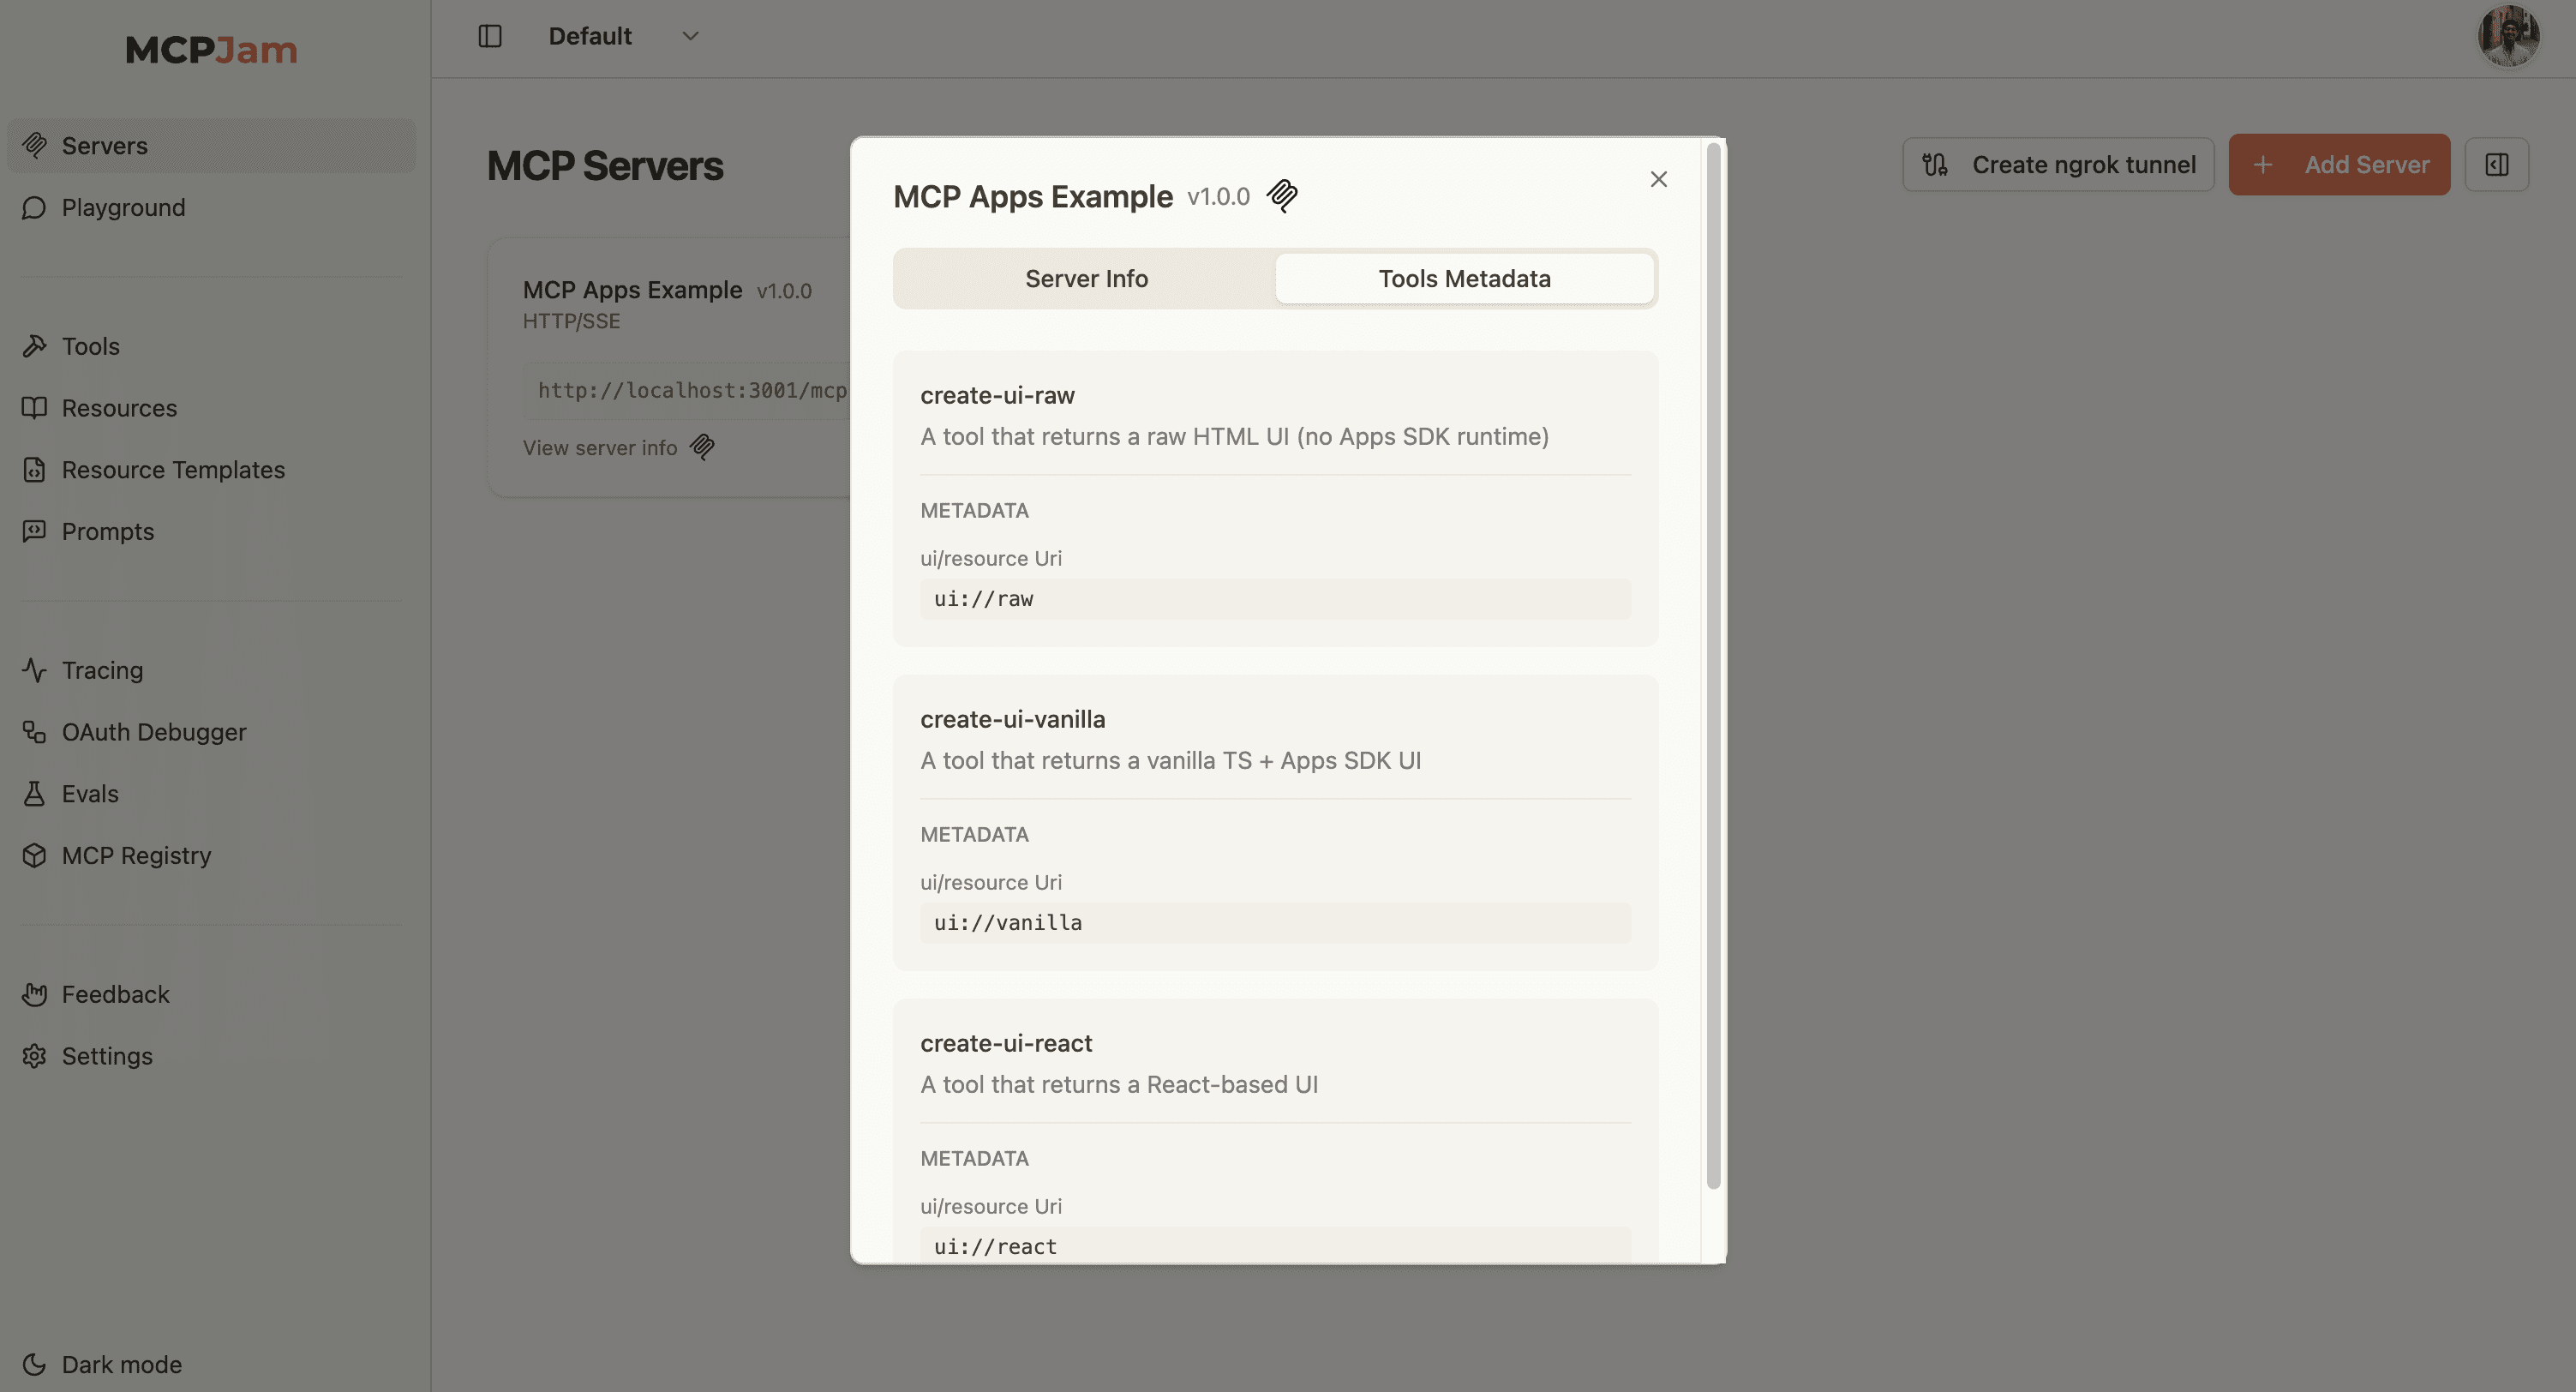Click the Evals flask icon in sidebar
Image resolution: width=2576 pixels, height=1392 pixels.
click(34, 793)
